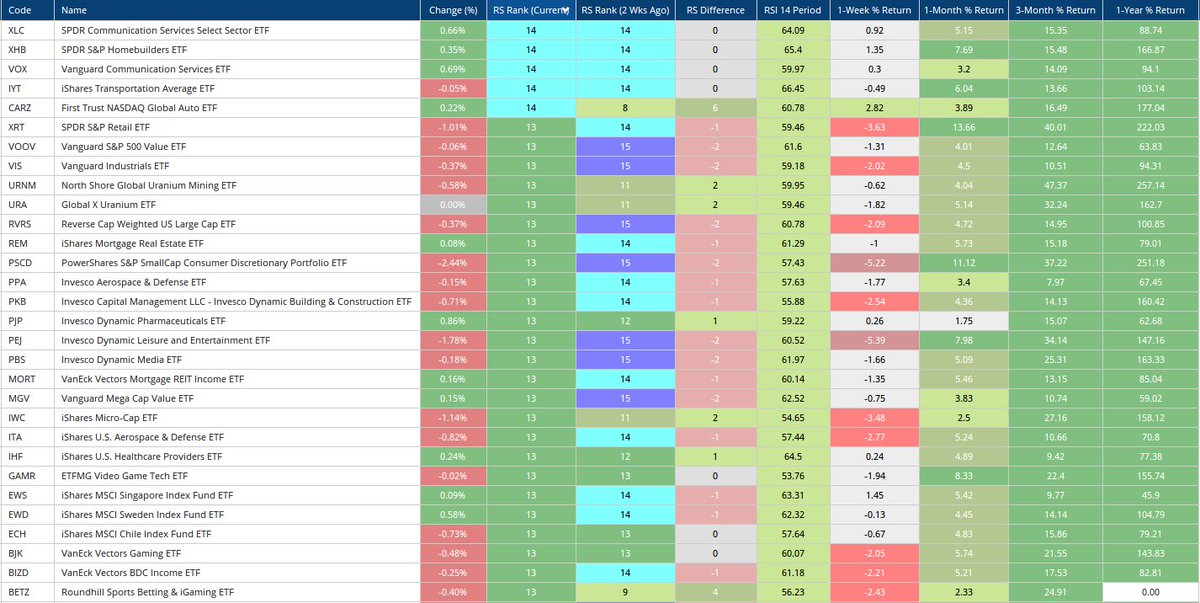Sort by RS Difference column header
Image resolution: width=1200 pixels, height=603 pixels.
coord(716,10)
